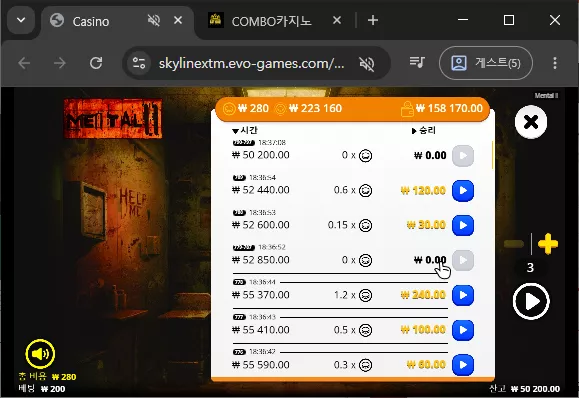Toggle game sound with the yellow speaker icon
Viewport: 579px width, 398px height.
pyautogui.click(x=40, y=354)
